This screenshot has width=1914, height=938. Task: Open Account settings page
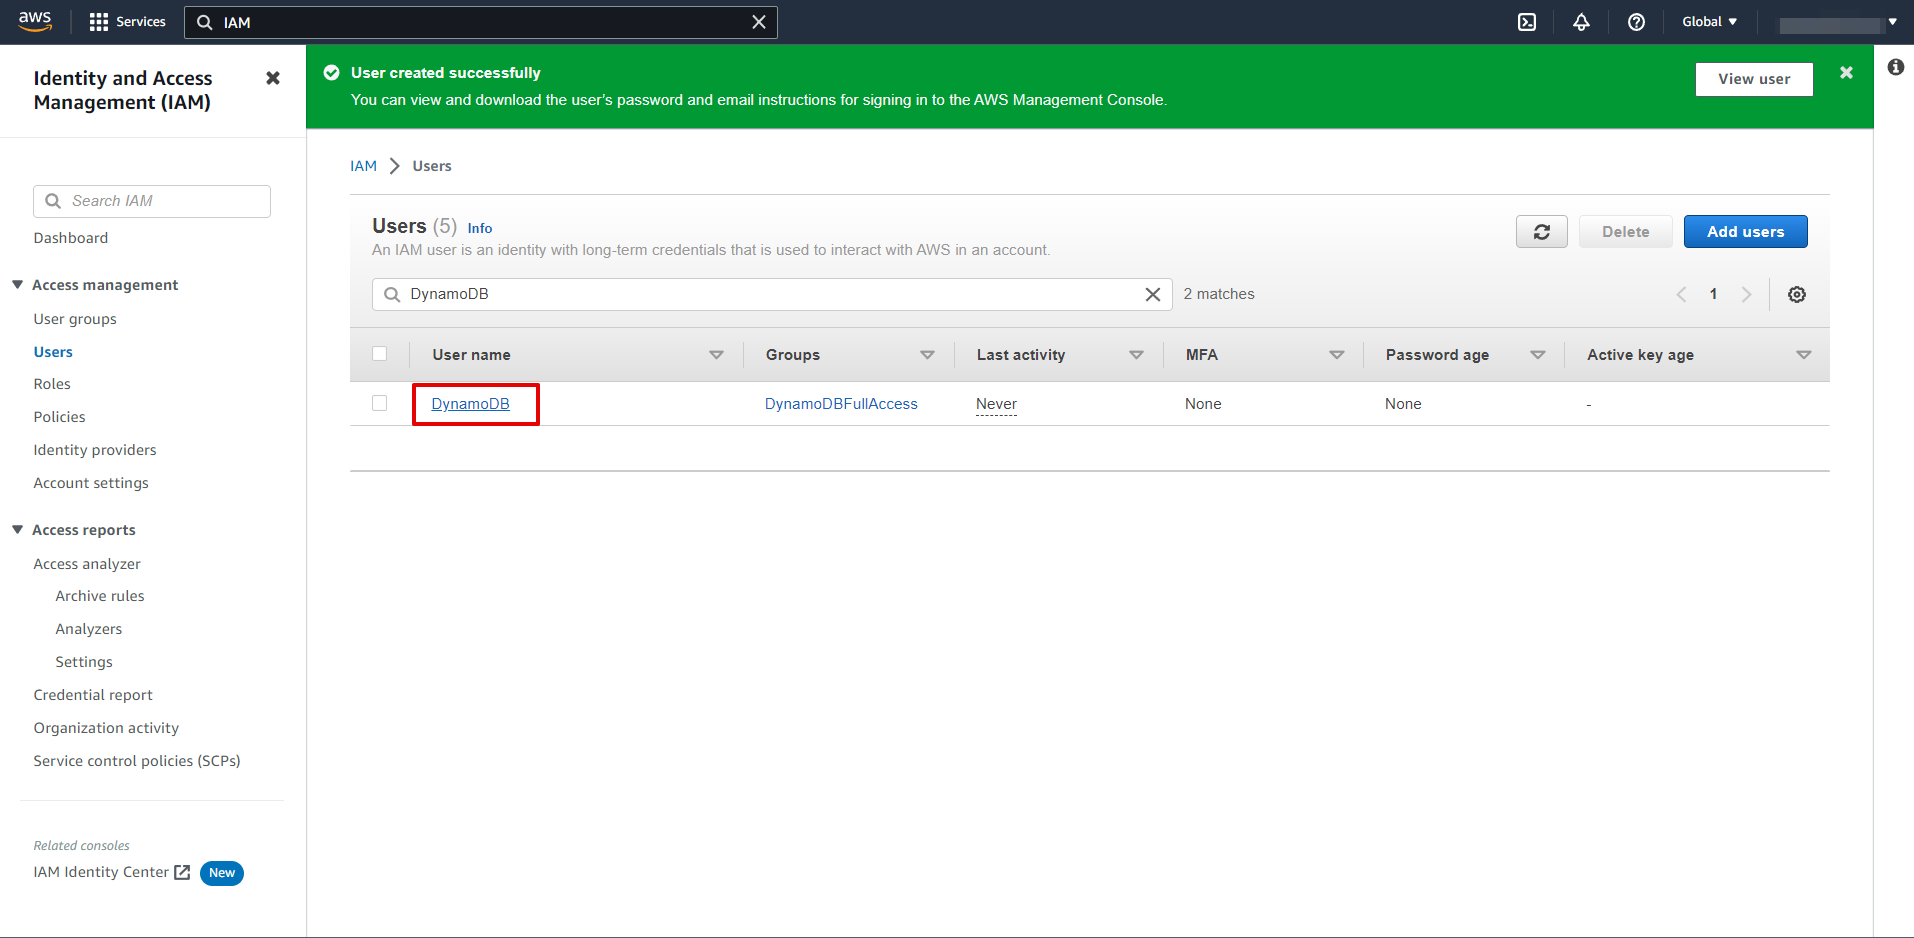click(x=91, y=483)
